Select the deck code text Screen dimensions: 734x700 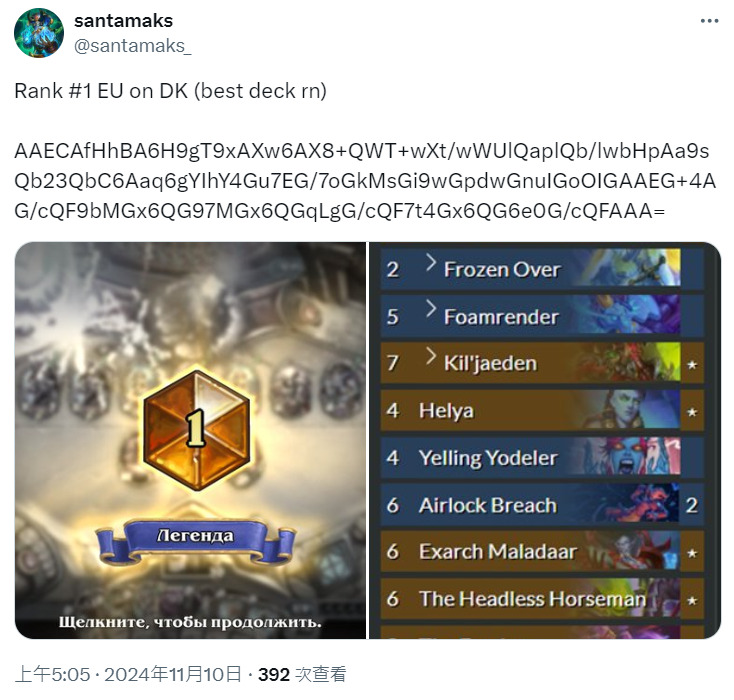[x=365, y=181]
